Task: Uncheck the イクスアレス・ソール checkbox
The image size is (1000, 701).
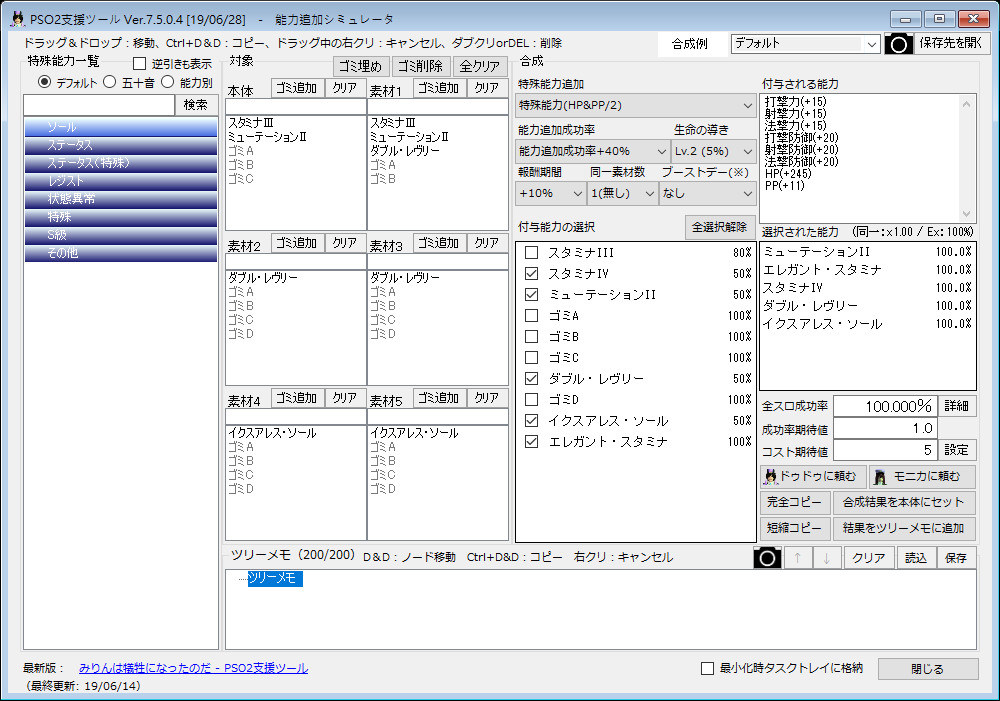Action: click(x=532, y=421)
